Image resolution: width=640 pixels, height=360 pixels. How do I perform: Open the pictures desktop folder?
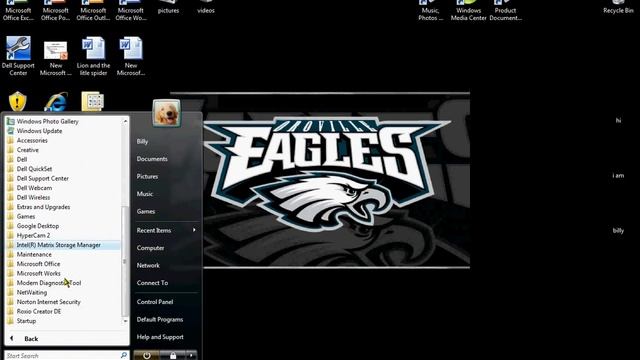(x=168, y=7)
